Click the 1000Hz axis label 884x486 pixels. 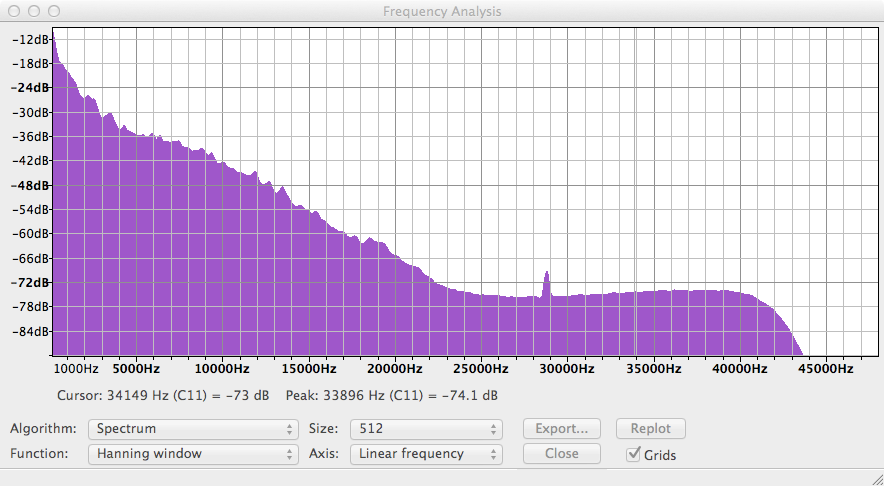[76, 369]
